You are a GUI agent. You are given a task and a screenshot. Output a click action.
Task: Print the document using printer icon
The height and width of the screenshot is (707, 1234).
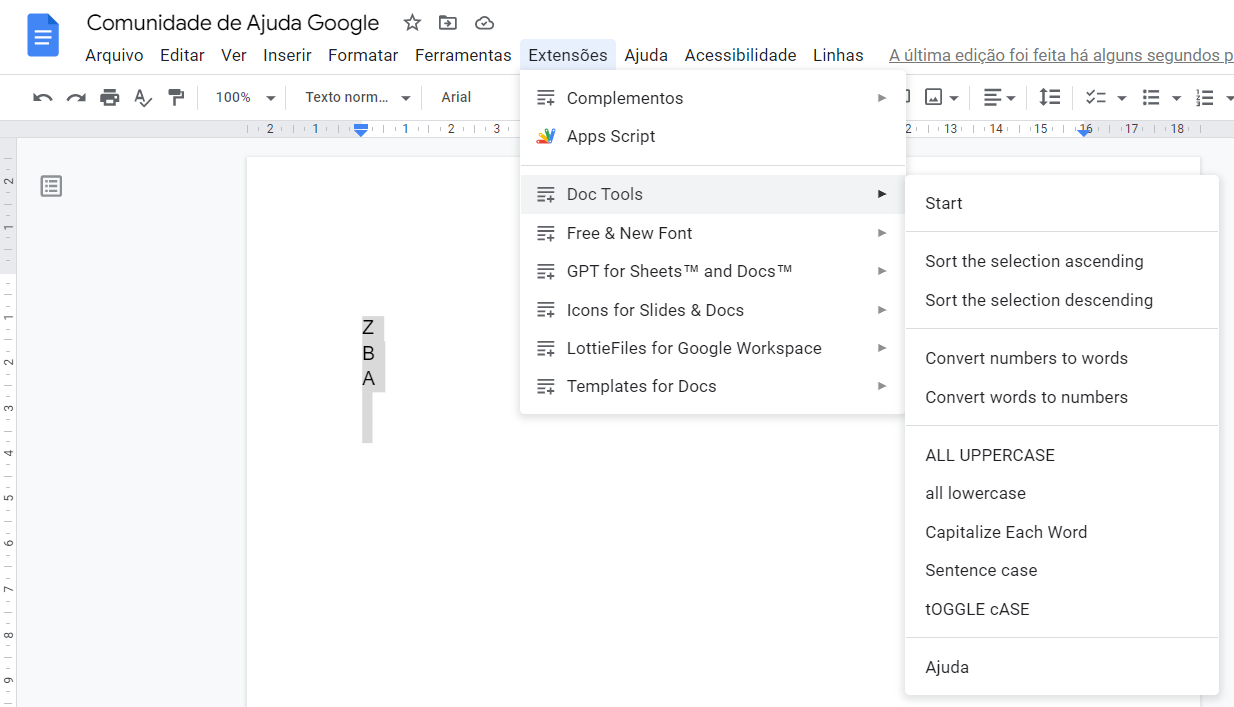110,97
